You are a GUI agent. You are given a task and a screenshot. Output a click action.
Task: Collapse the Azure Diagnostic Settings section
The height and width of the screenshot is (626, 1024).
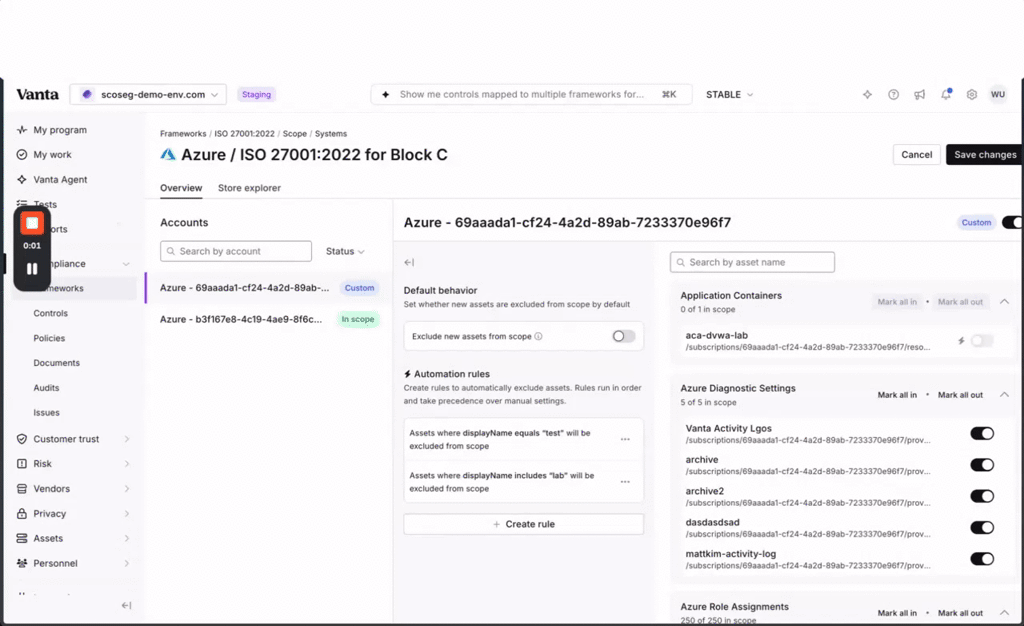click(1004, 394)
